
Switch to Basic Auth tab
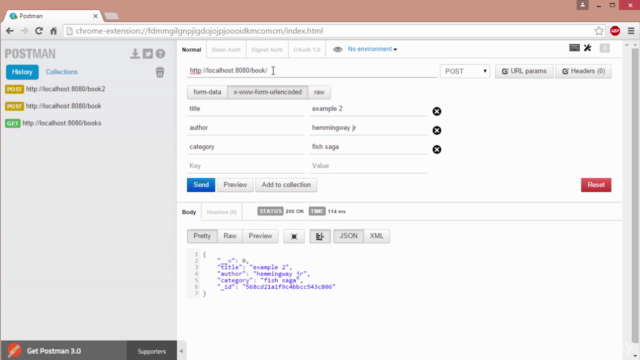[x=226, y=49]
